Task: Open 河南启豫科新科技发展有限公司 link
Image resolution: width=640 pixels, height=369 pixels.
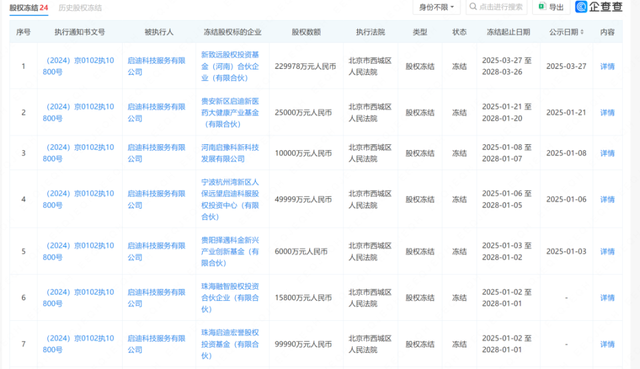Action: [x=230, y=153]
